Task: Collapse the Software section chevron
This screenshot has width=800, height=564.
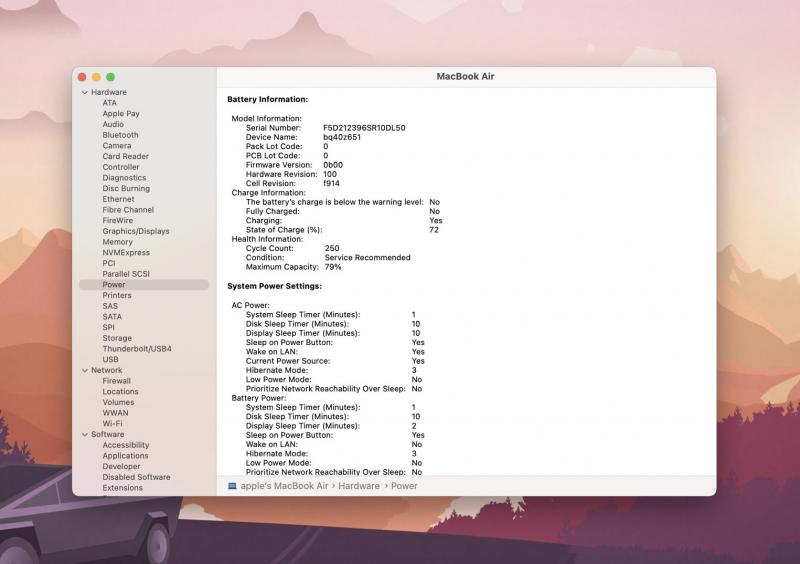Action: (x=85, y=434)
